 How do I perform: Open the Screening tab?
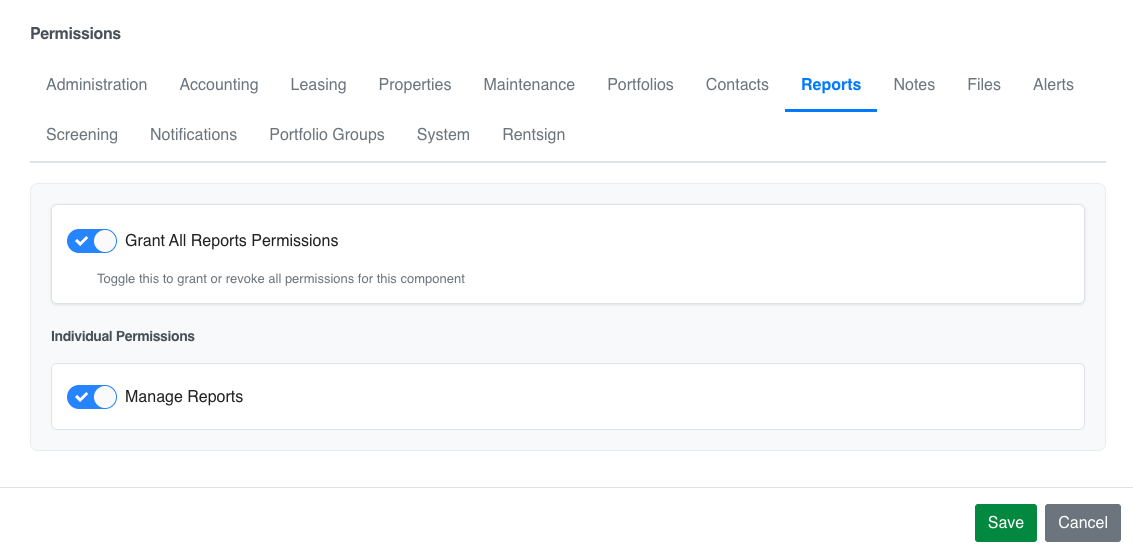point(82,135)
